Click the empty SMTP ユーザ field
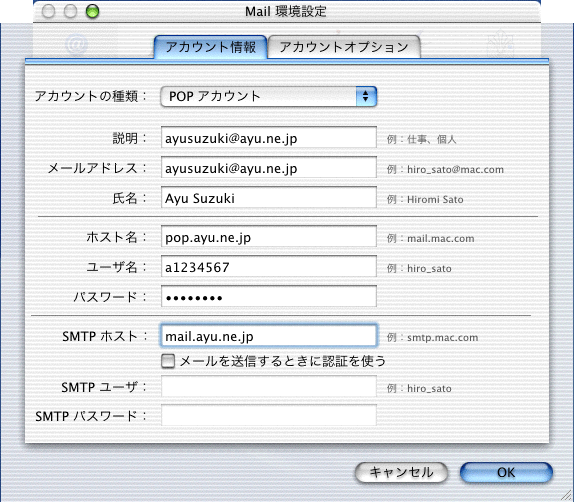The image size is (574, 502). [269, 386]
